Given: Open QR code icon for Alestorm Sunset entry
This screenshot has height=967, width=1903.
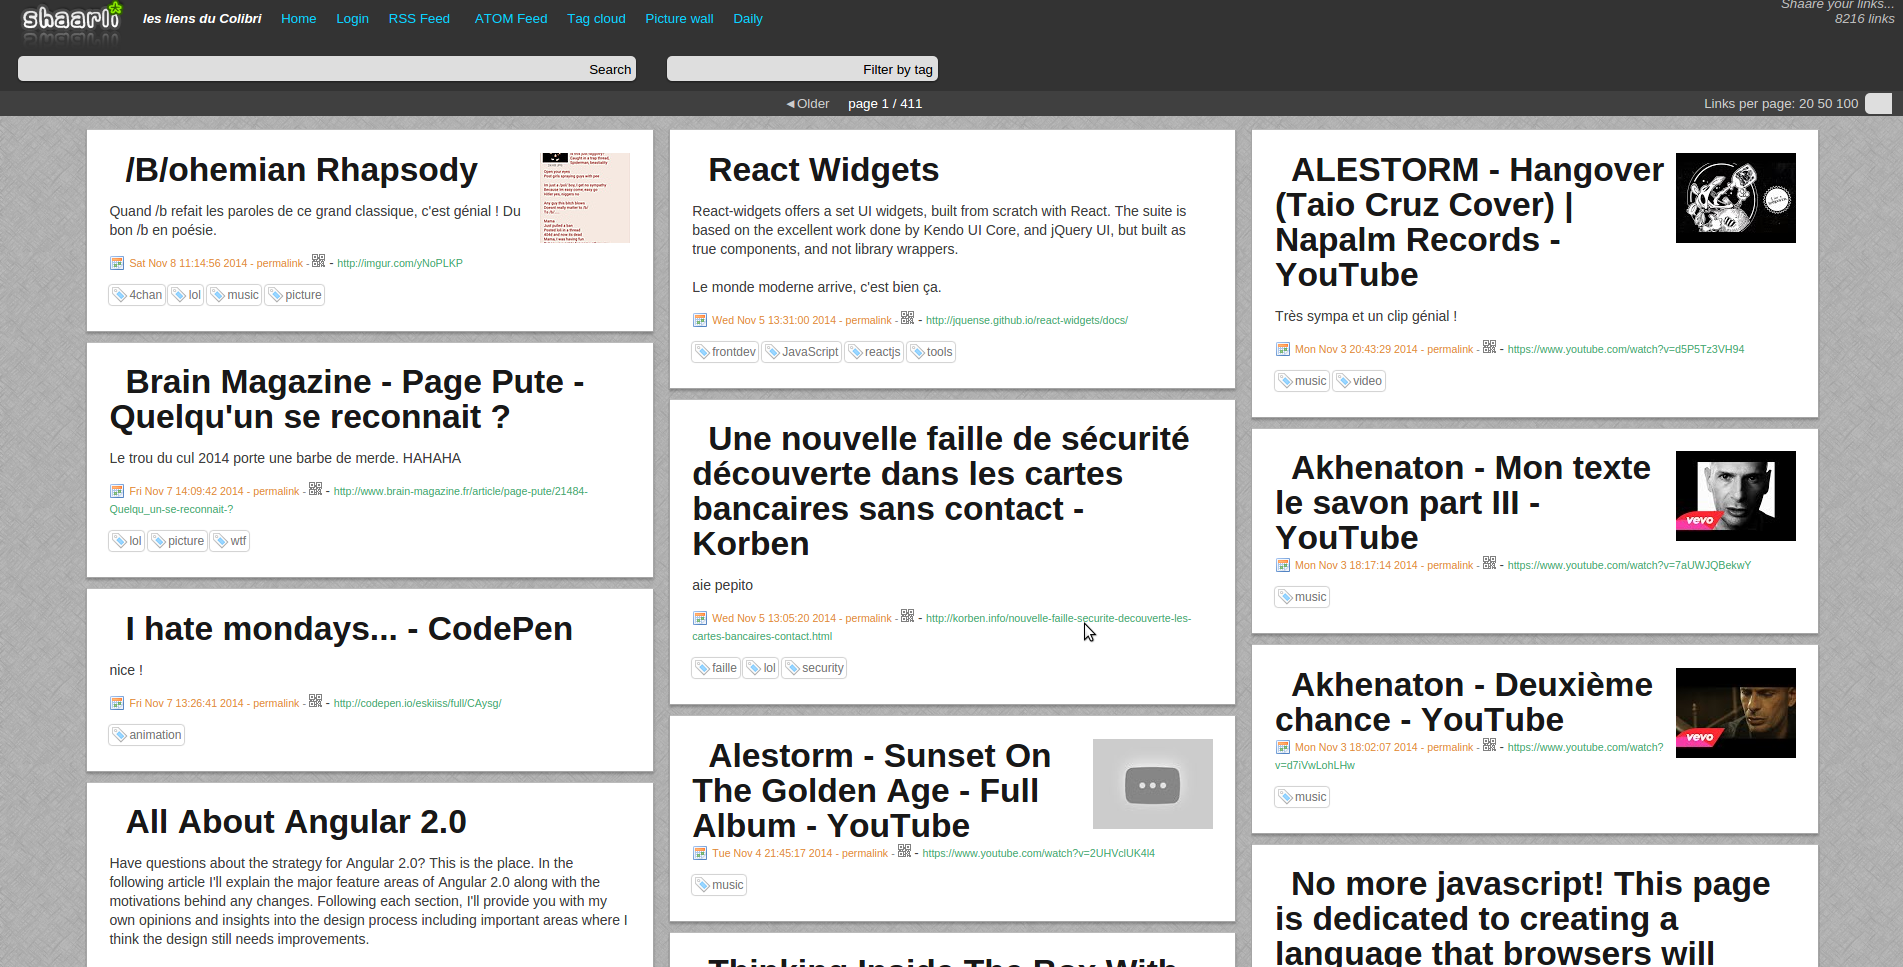Looking at the screenshot, I should (x=904, y=851).
